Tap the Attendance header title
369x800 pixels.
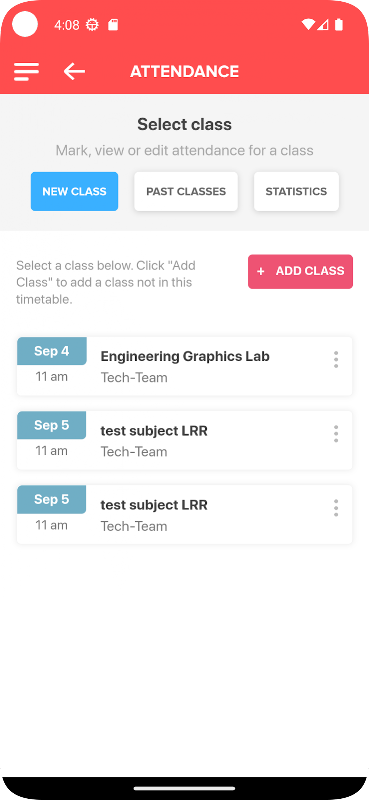pyautogui.click(x=184, y=71)
